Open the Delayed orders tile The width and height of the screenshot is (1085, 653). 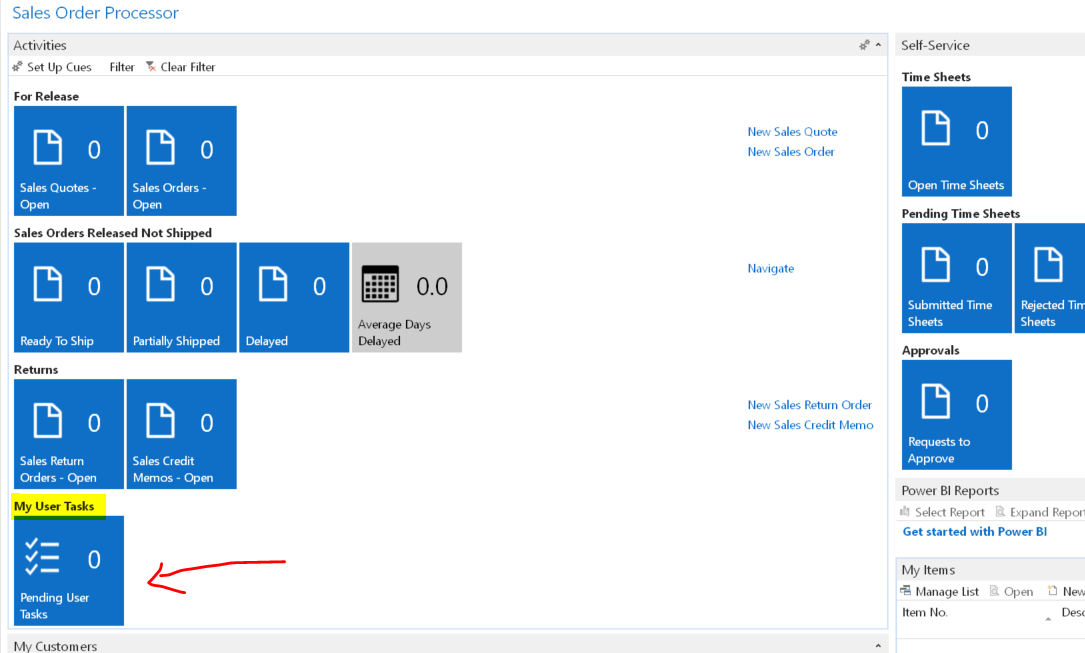coord(294,297)
